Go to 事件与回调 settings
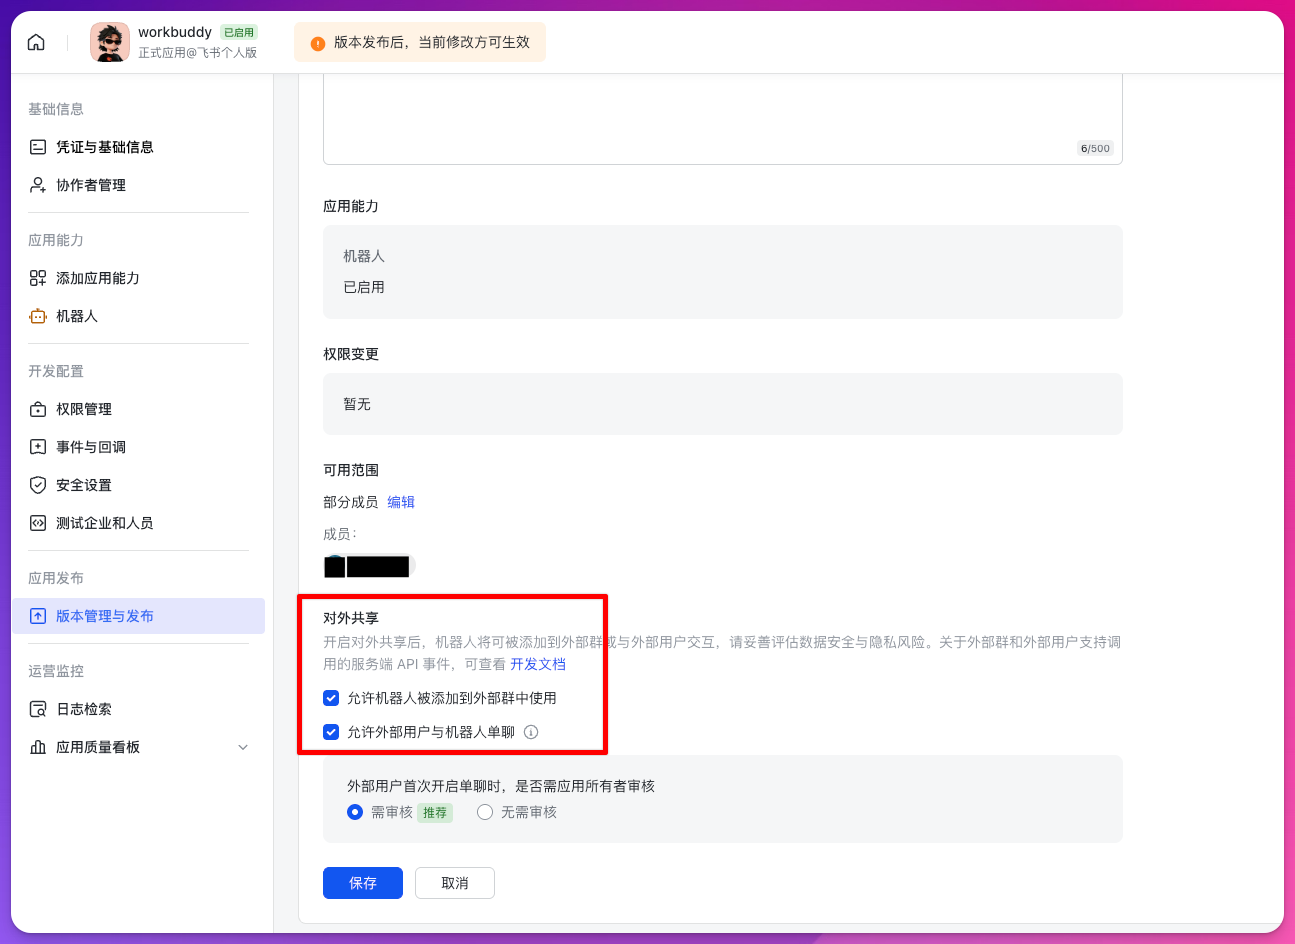This screenshot has height=944, width=1295. click(x=138, y=447)
